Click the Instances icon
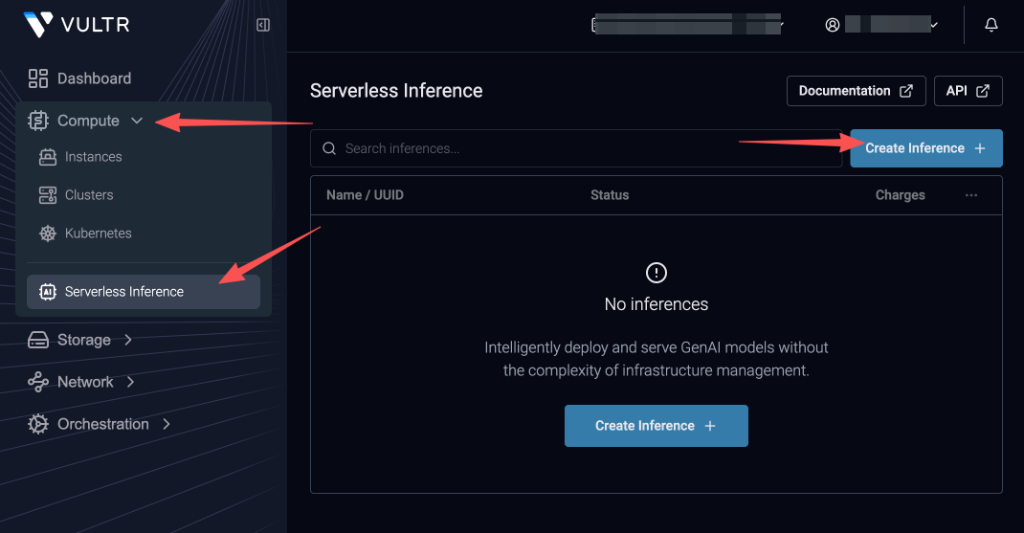Image resolution: width=1024 pixels, height=533 pixels. (48, 157)
